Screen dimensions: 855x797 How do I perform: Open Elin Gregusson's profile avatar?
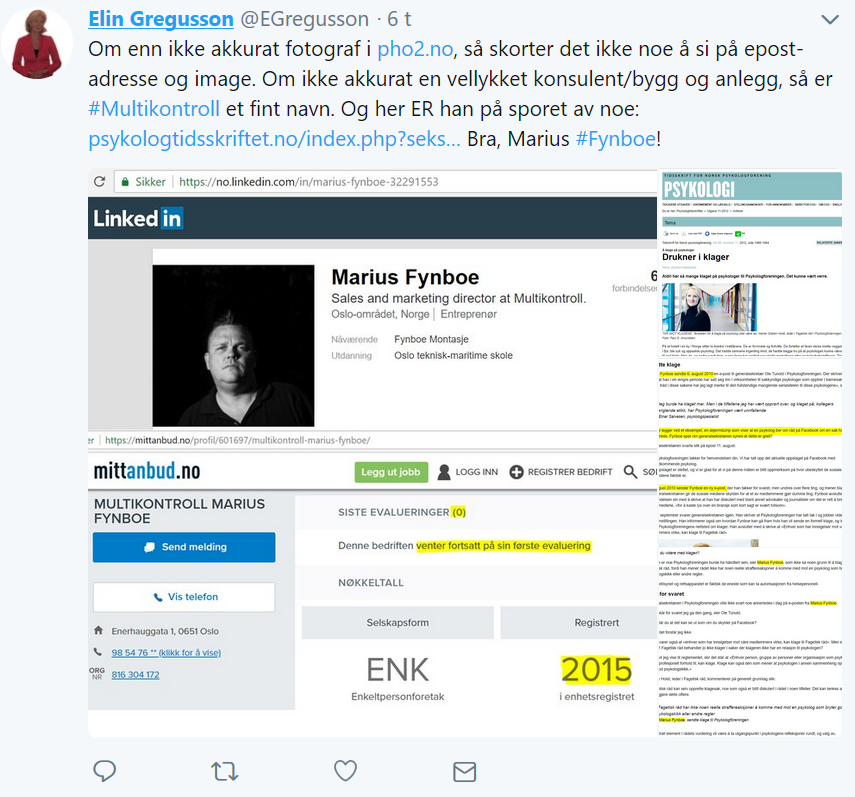pyautogui.click(x=37, y=43)
